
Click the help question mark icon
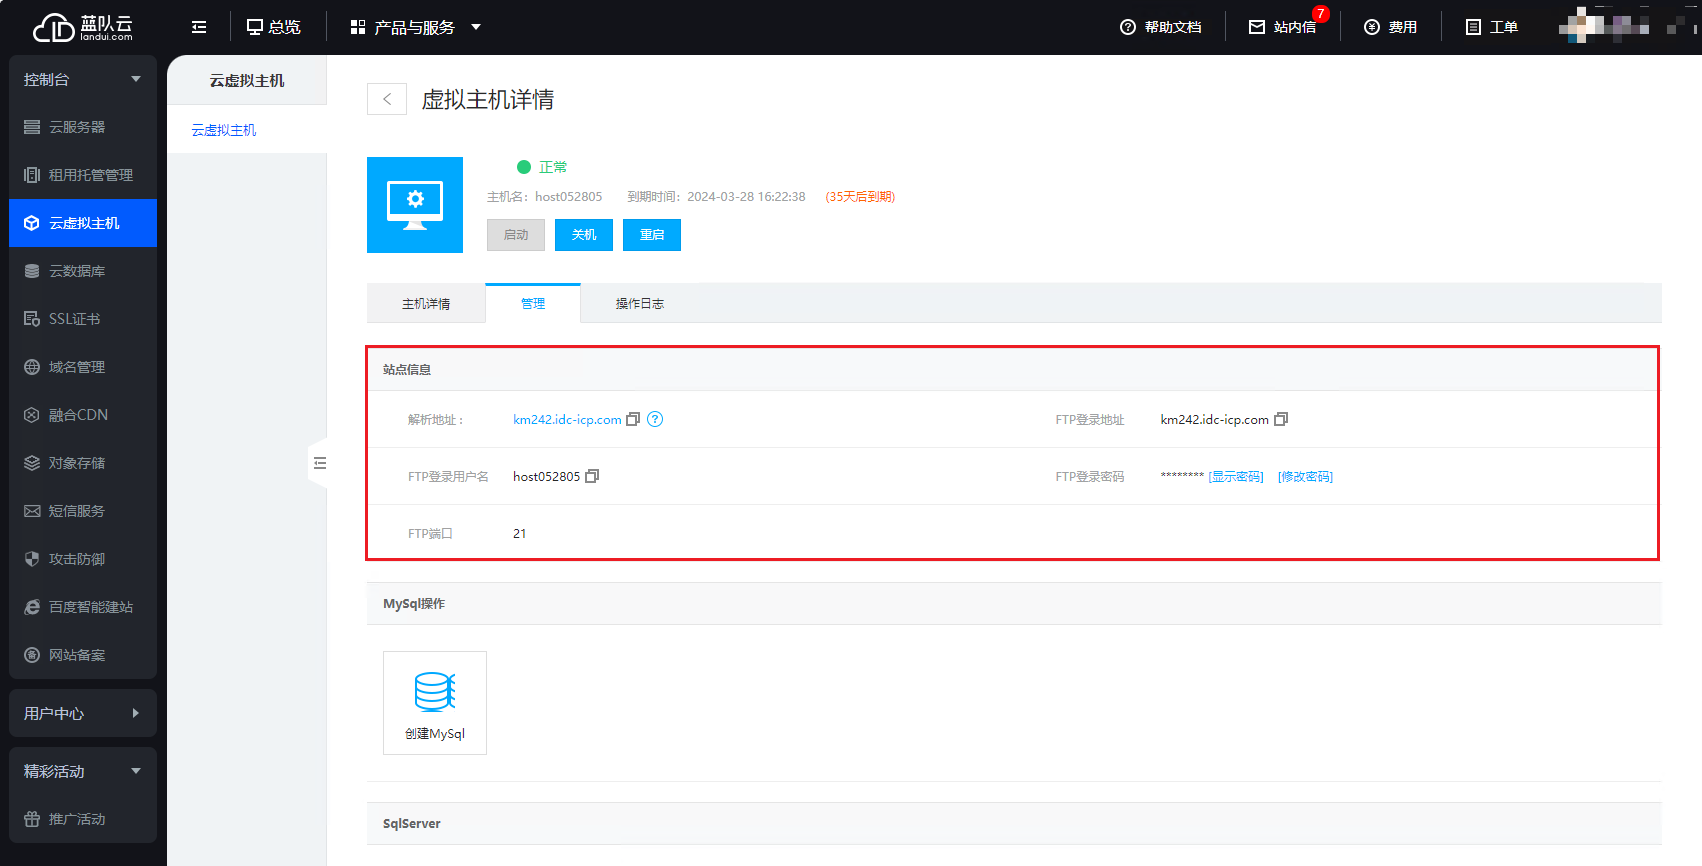[655, 419]
